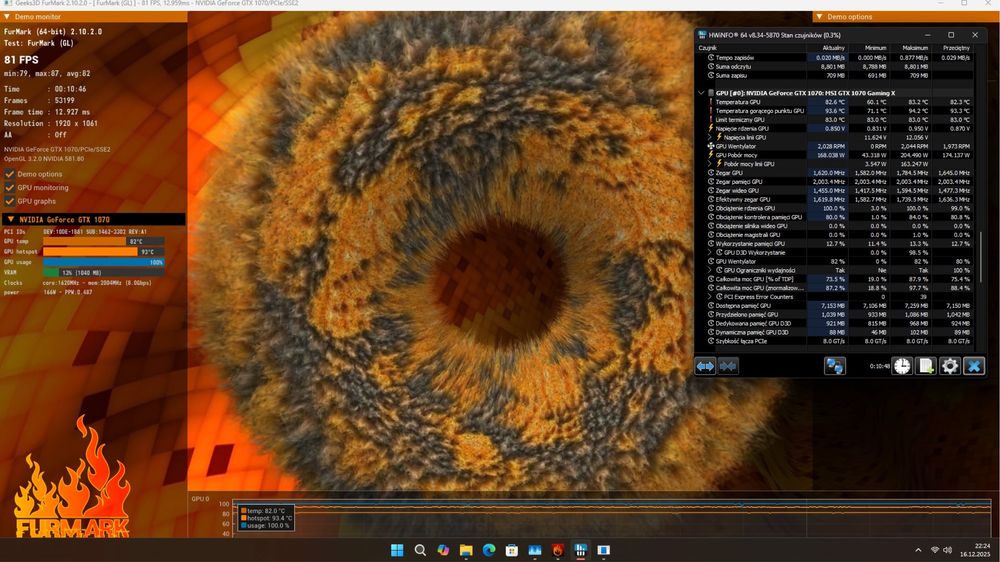Select Efektywny zegar GPU row

(x=839, y=200)
